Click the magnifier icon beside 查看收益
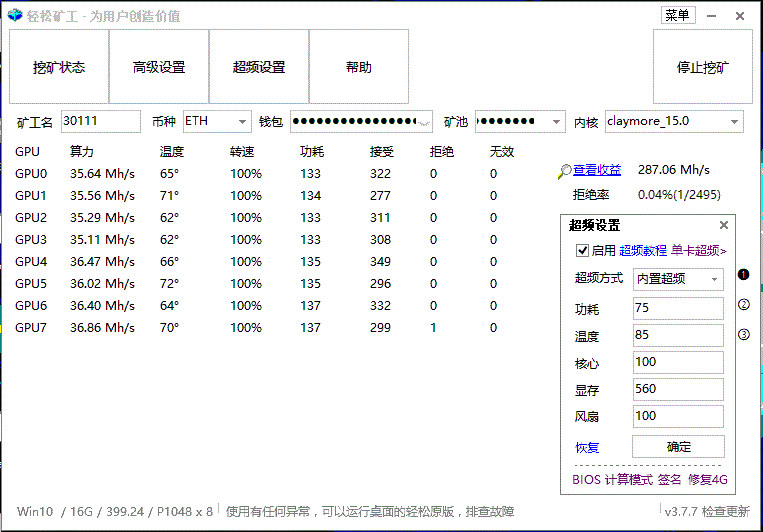 tap(565, 171)
